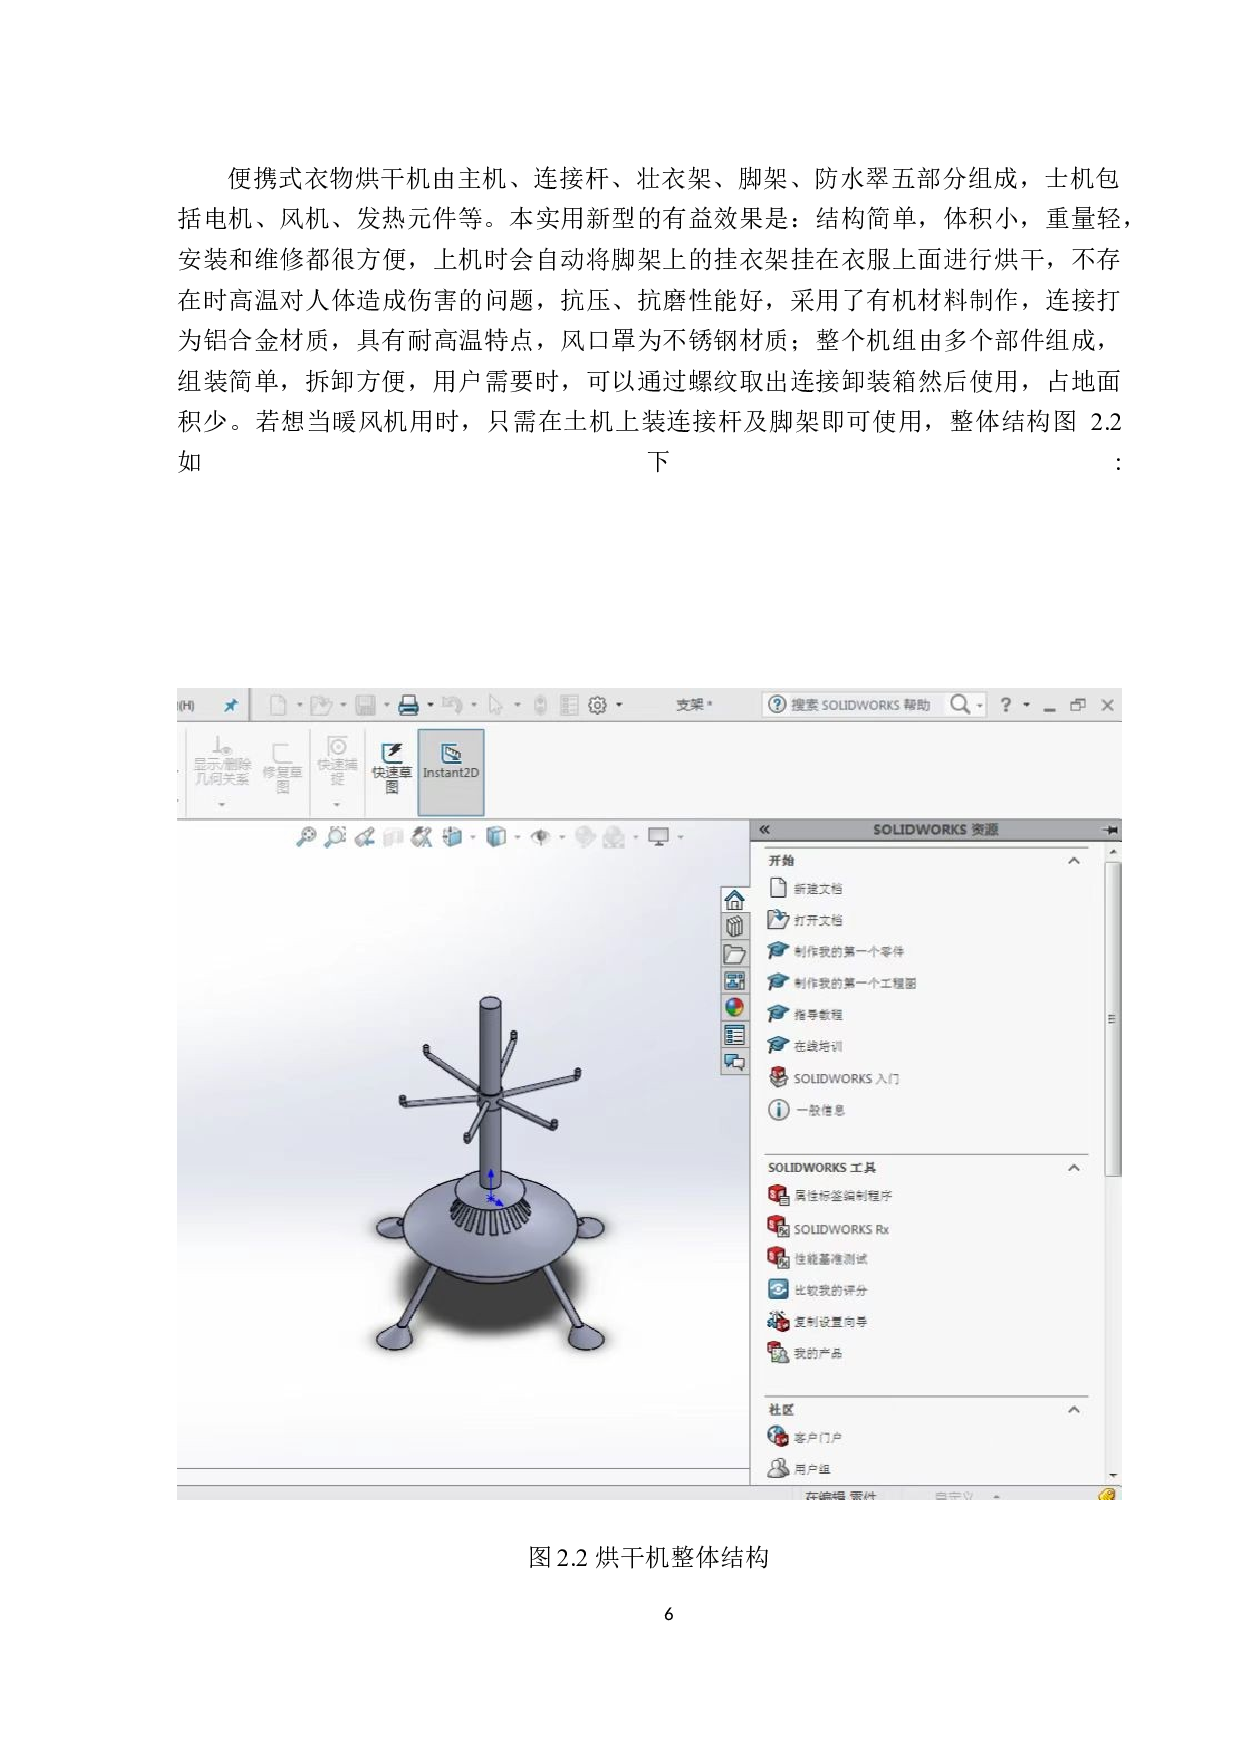Click the Print icon in the top toolbar
Screen dimensions: 1240x1754
point(408,706)
